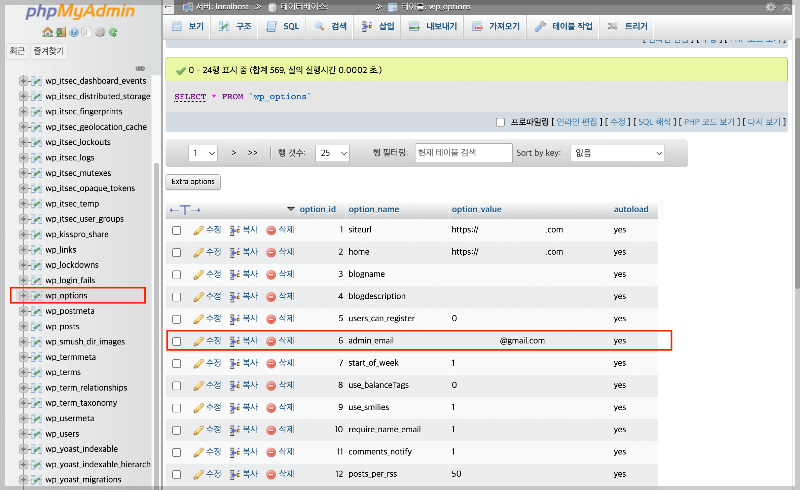This screenshot has width=800, height=490.
Task: Focus the 행 필터링 row filter field
Action: click(463, 153)
